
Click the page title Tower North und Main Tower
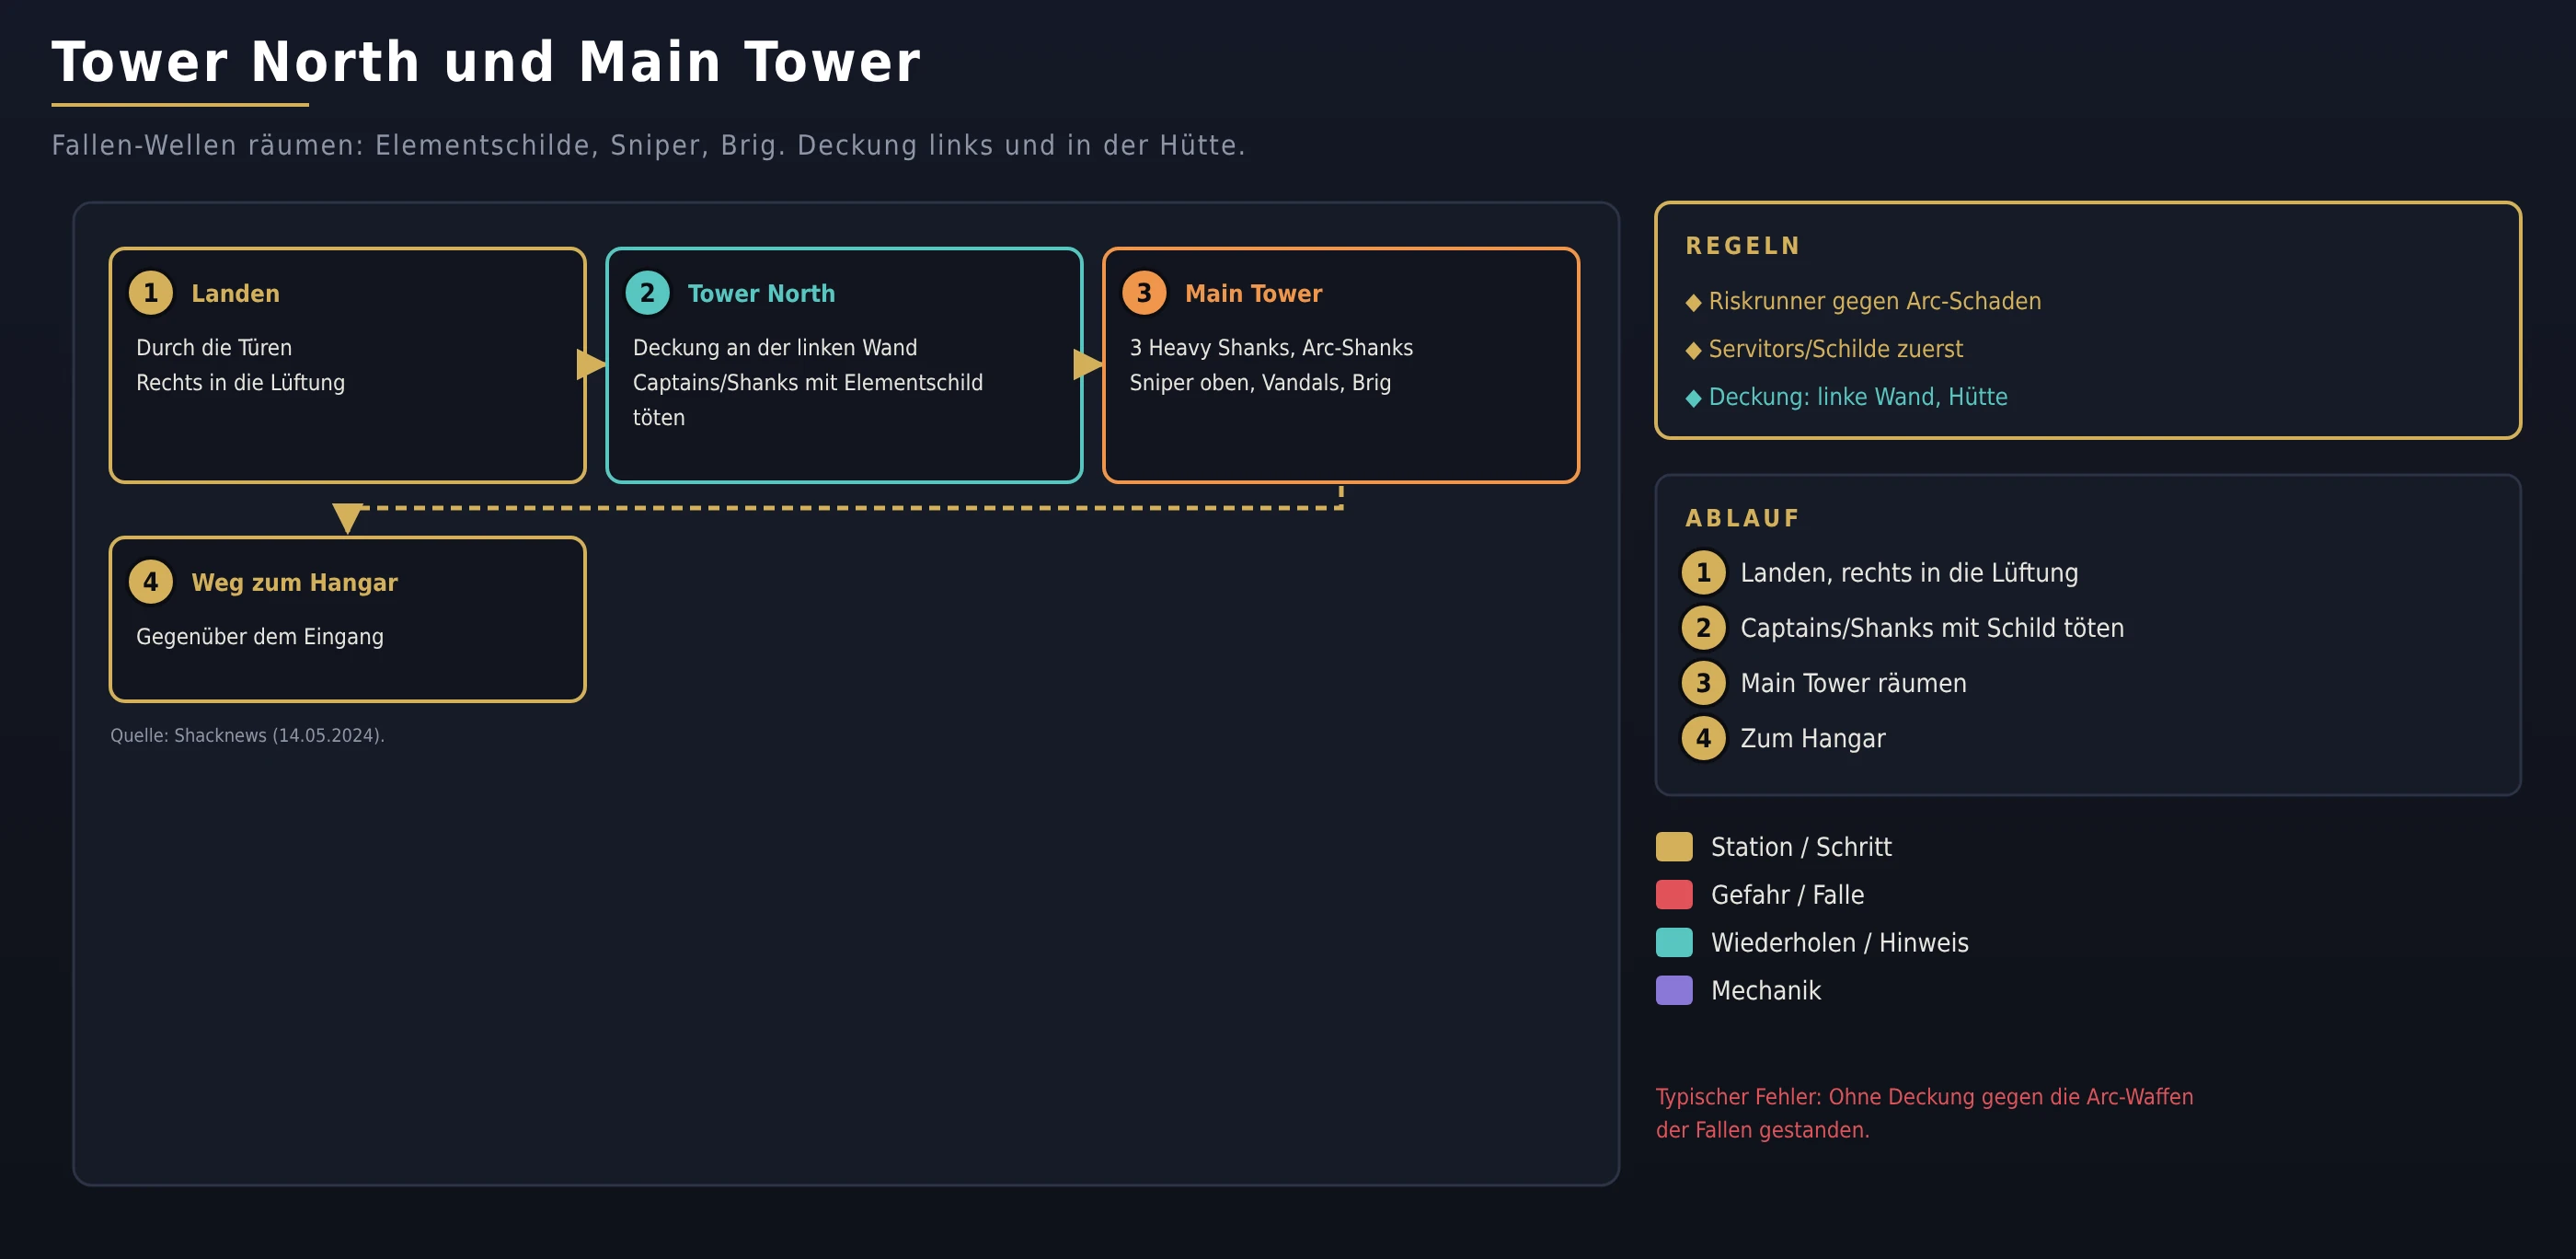486,62
